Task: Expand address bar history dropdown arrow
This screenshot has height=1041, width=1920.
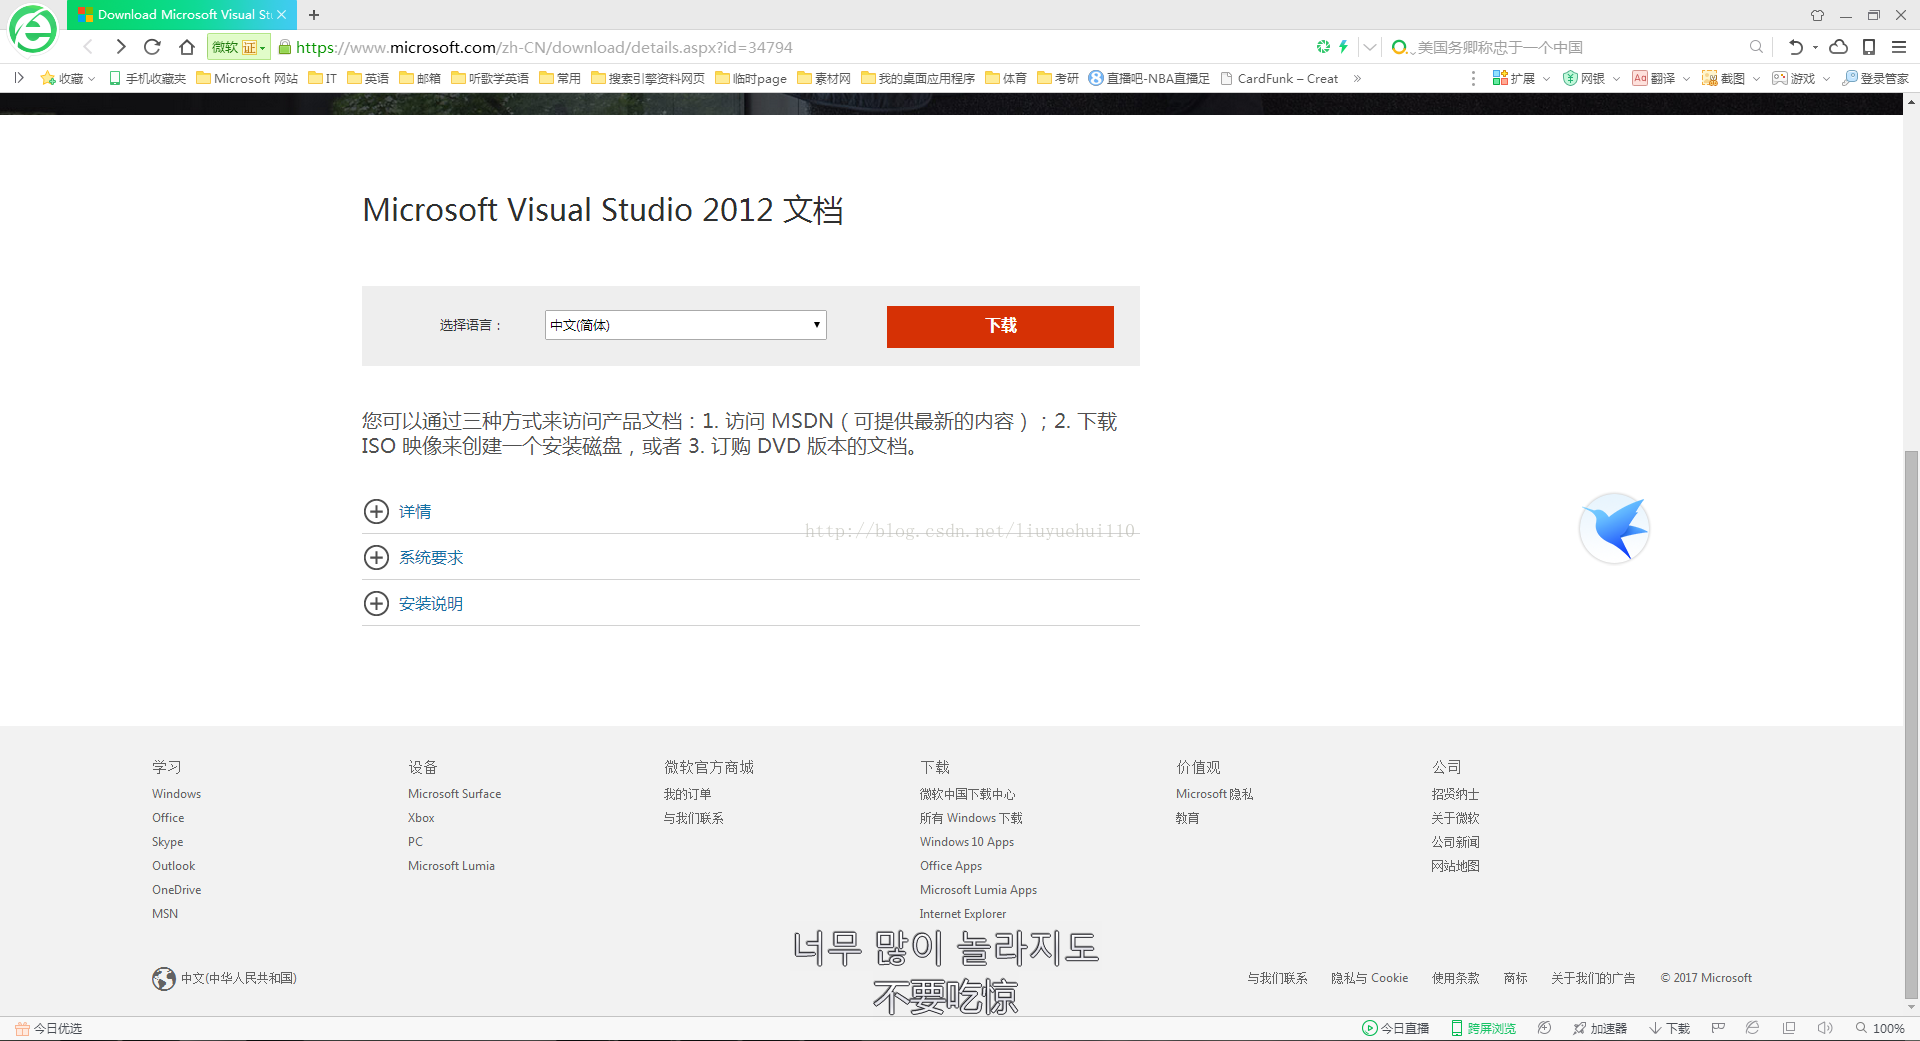Action: (x=1370, y=47)
